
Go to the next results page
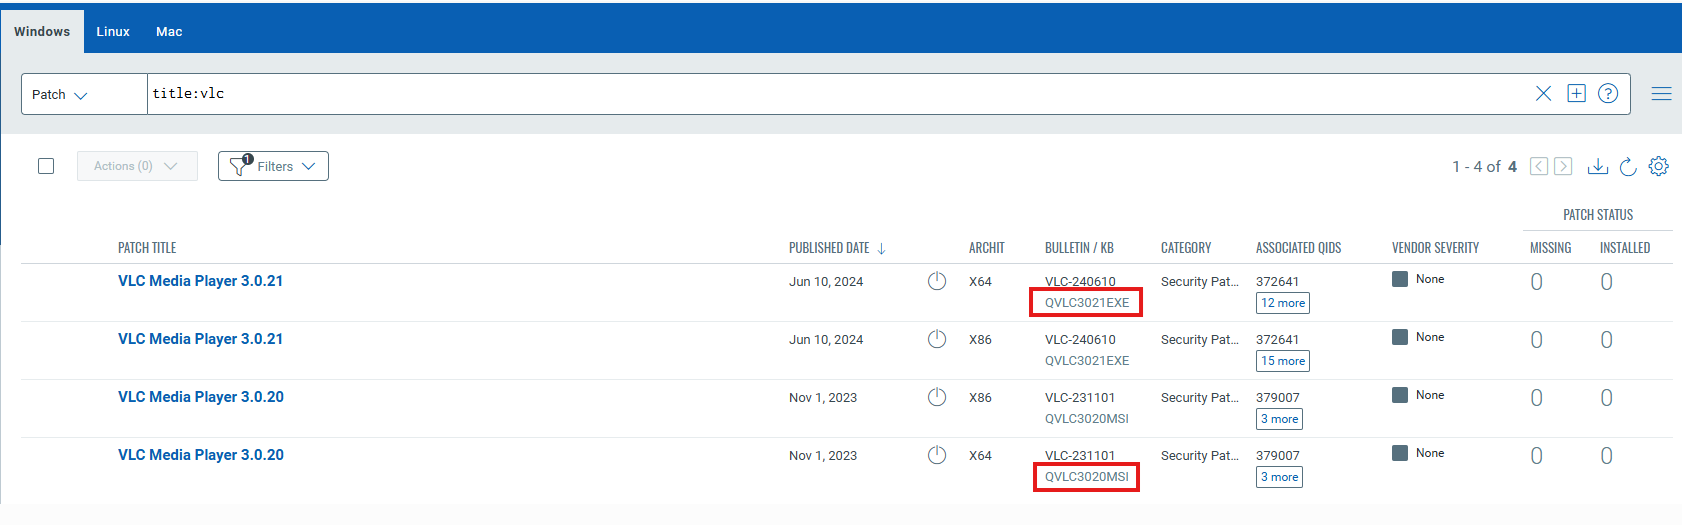[1563, 166]
